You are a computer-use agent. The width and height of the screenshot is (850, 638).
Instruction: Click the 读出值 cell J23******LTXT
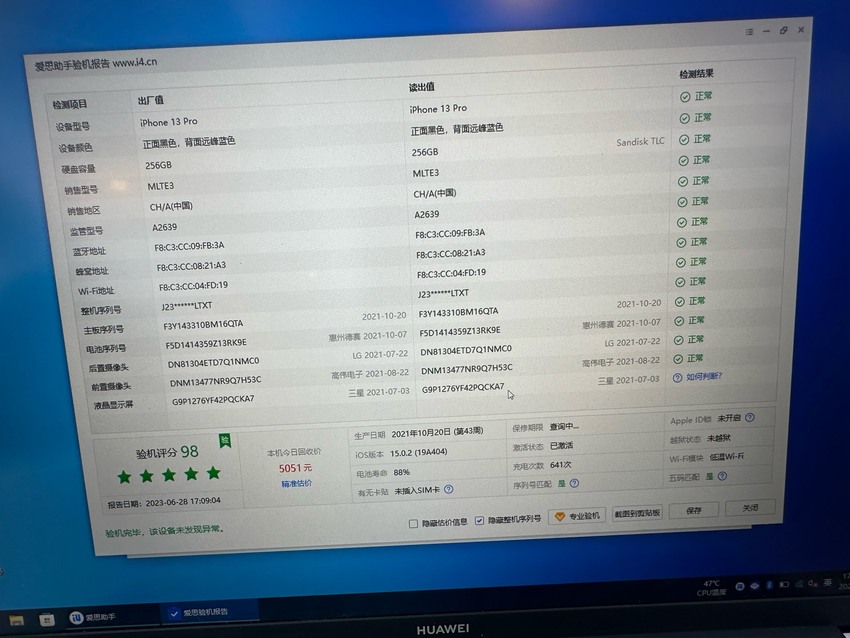(x=443, y=294)
